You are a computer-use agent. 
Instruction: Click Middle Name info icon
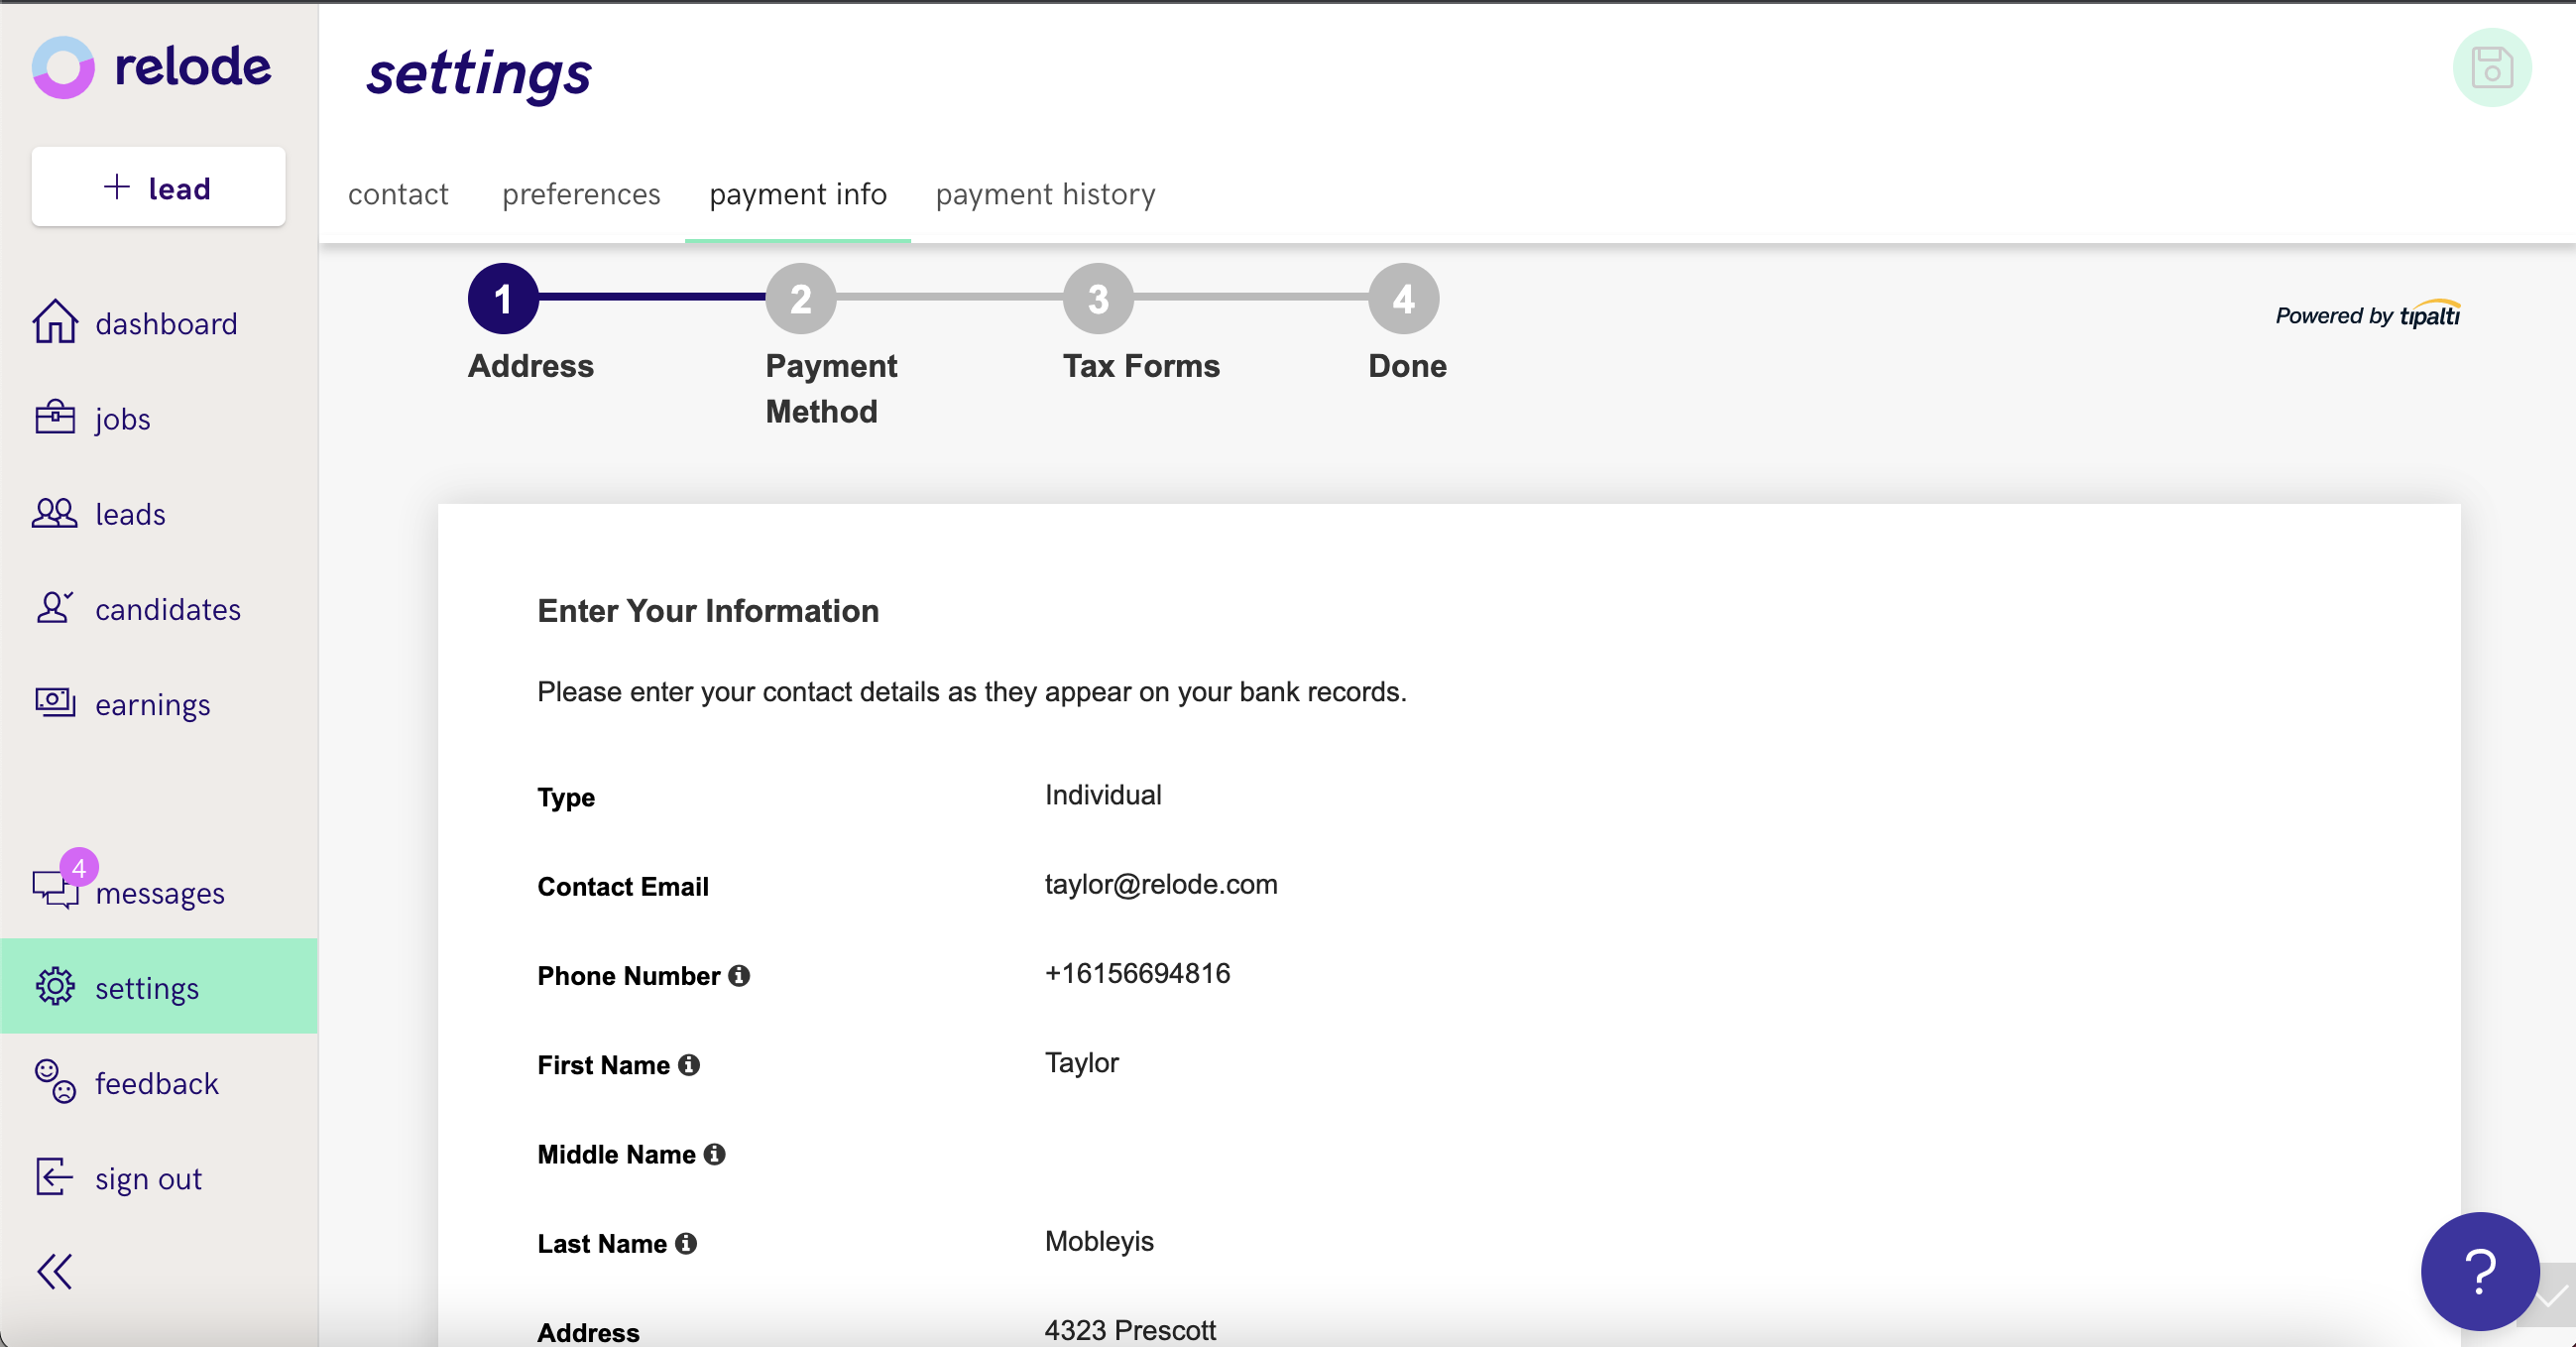pyautogui.click(x=714, y=1155)
